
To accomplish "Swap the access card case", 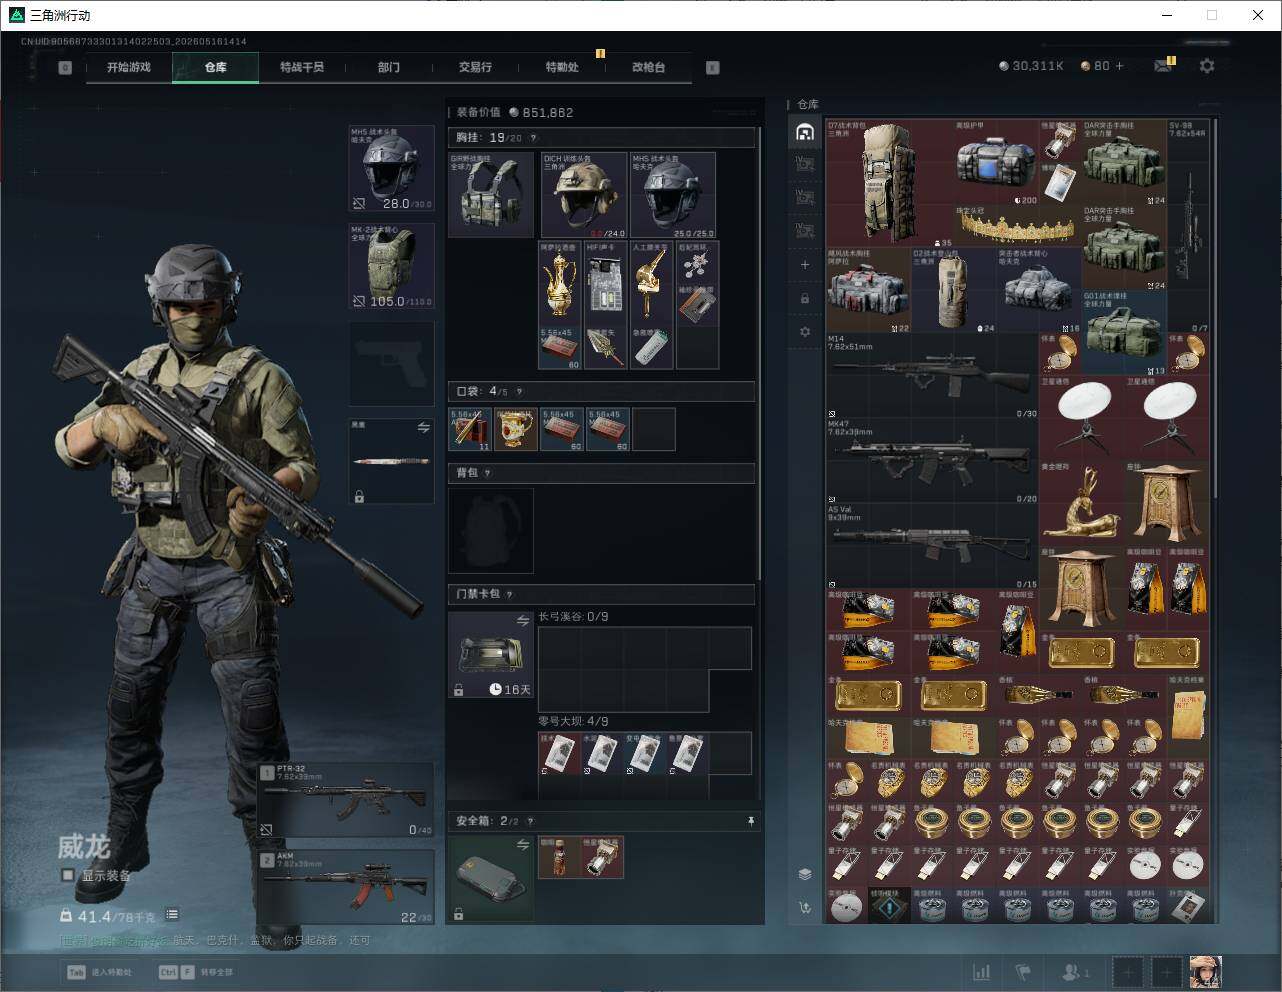I will point(523,621).
